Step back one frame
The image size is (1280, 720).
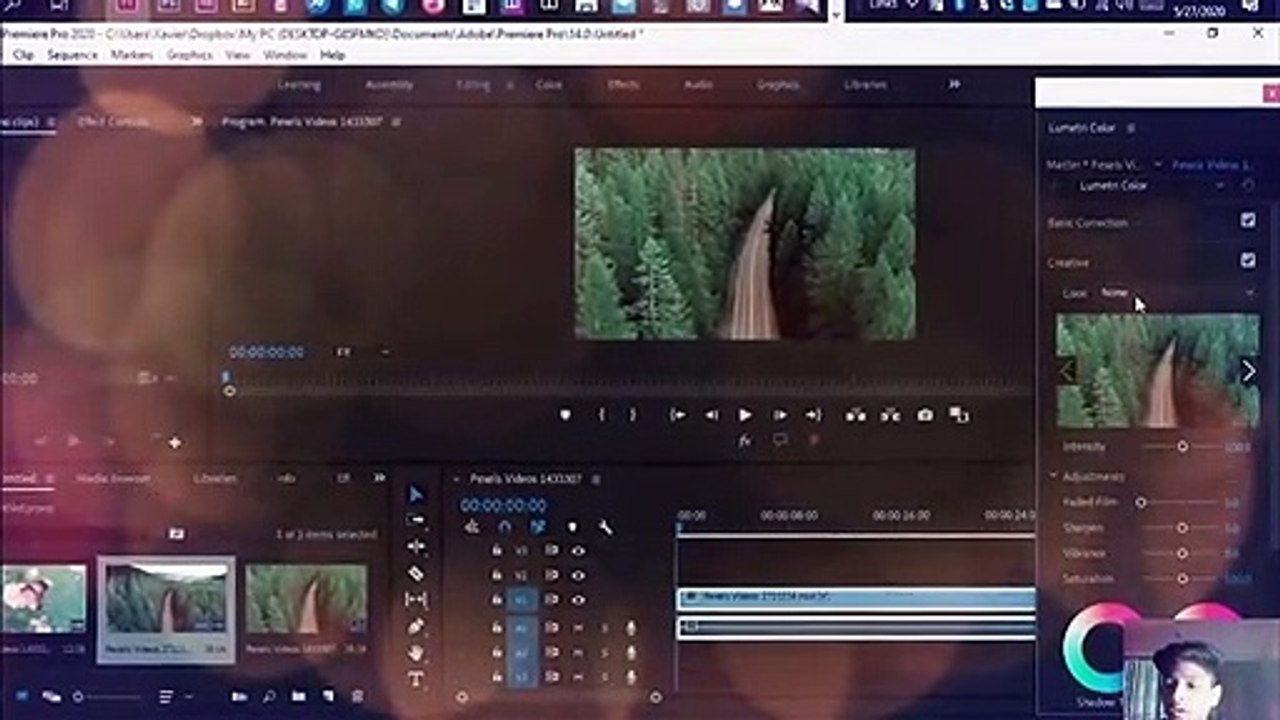[x=711, y=415]
